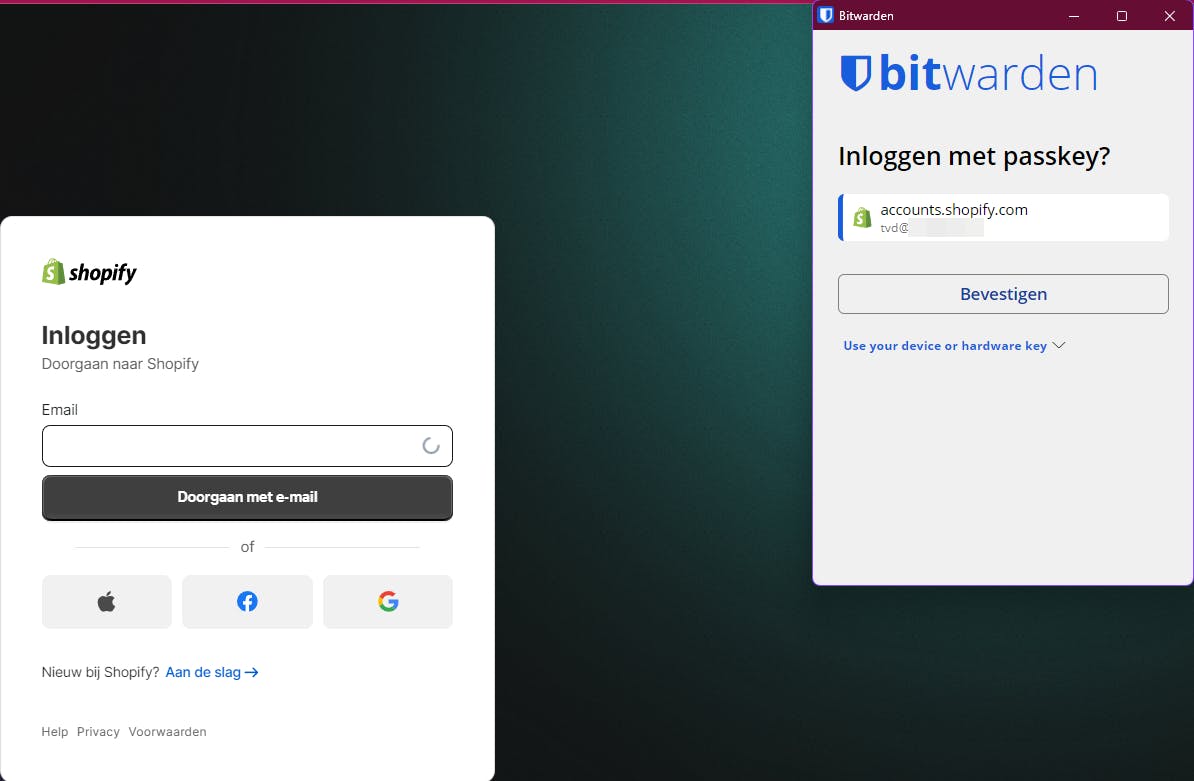Minimize the Bitwarden window
Viewport: 1194px width, 781px height.
[1073, 15]
